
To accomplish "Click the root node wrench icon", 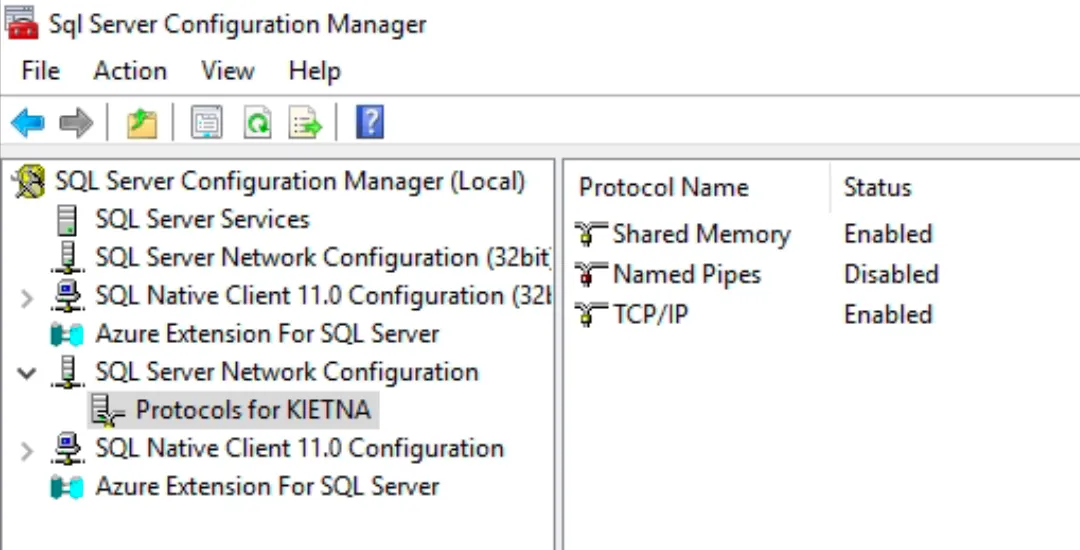I will tap(30, 182).
